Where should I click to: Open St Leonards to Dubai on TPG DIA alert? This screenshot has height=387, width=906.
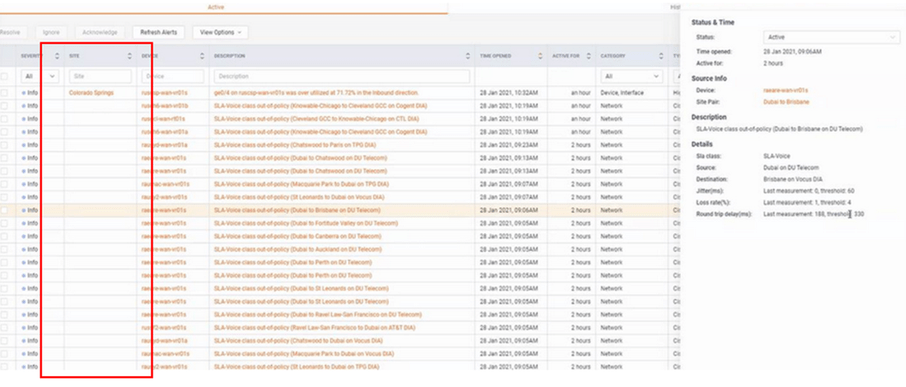[296, 367]
